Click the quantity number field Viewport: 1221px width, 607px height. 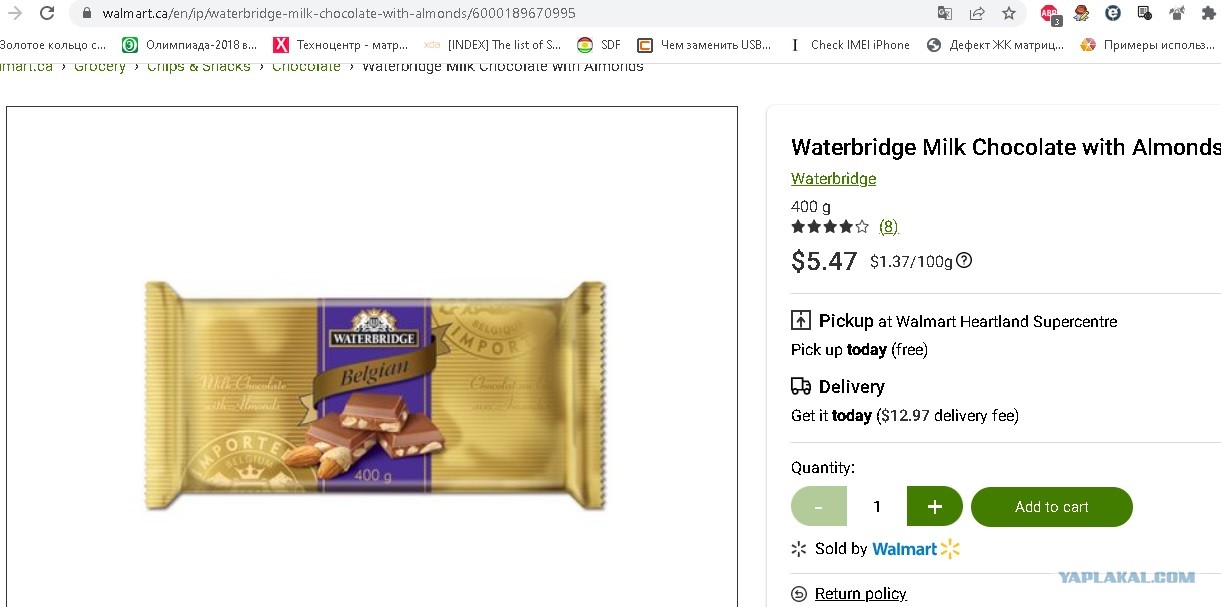(x=877, y=507)
